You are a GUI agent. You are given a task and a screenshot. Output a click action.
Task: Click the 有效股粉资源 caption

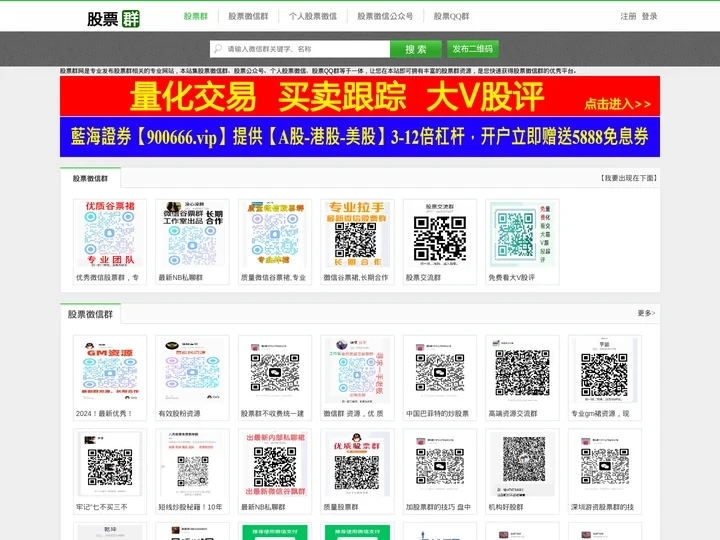[x=180, y=414]
